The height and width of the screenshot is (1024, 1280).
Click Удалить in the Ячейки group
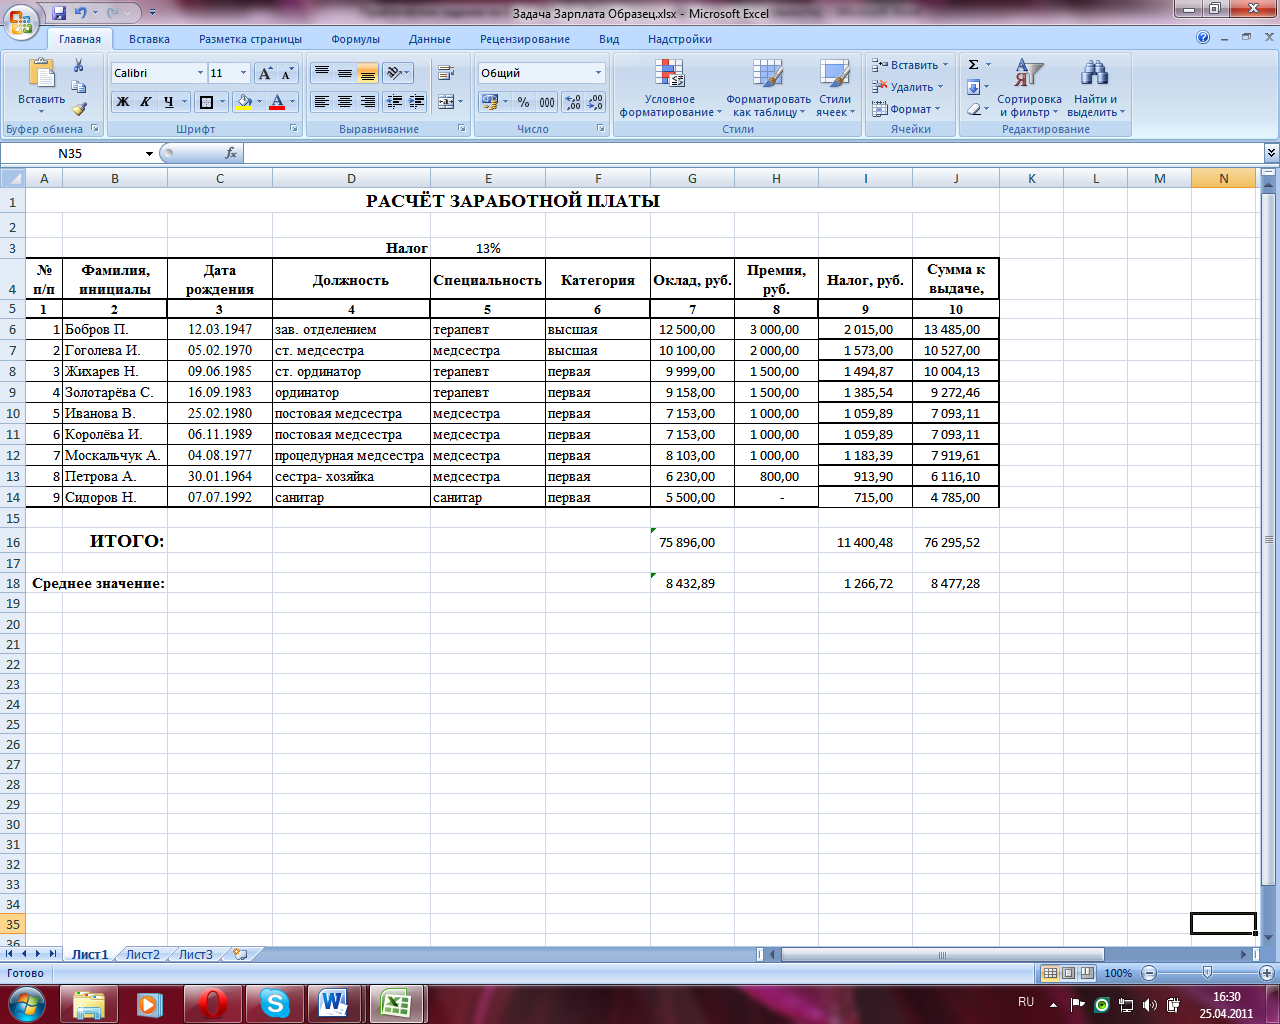tap(908, 87)
